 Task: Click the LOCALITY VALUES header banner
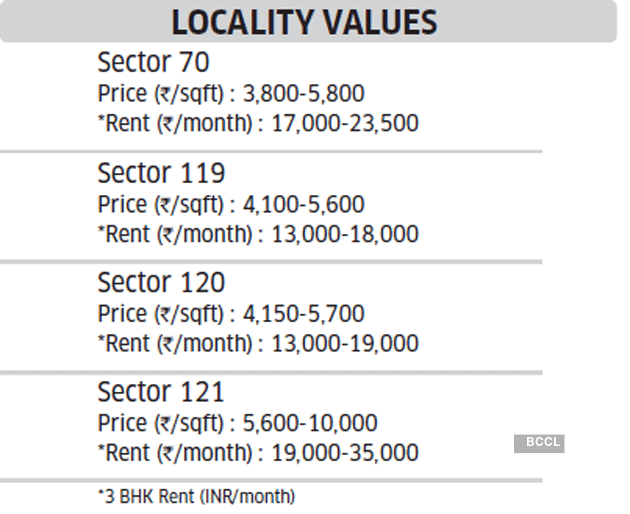305,22
